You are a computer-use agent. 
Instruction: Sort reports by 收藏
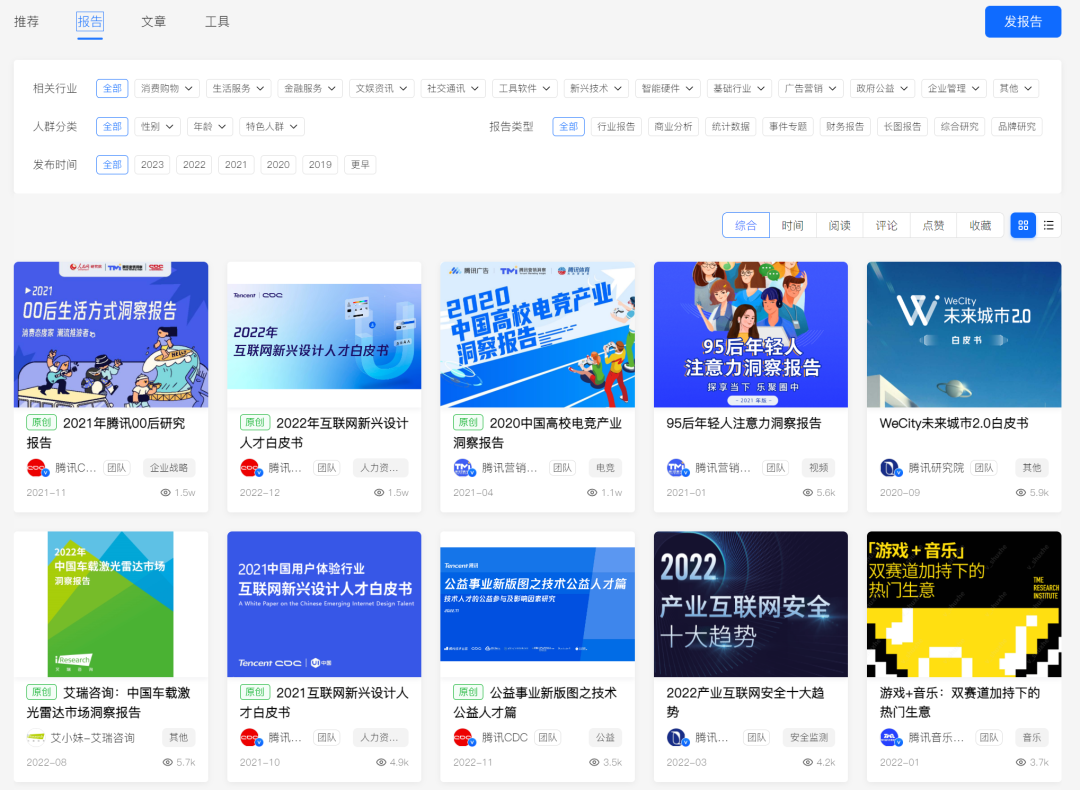(x=980, y=225)
